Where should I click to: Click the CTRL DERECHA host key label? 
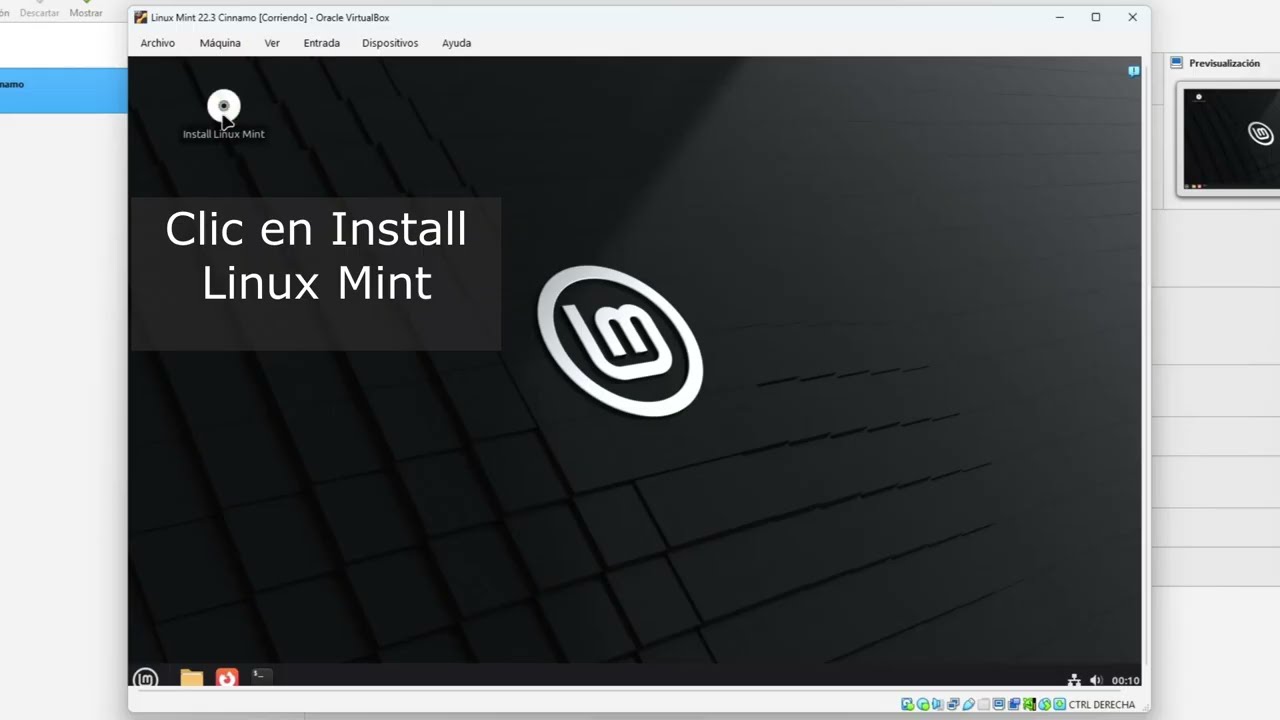coord(1102,705)
